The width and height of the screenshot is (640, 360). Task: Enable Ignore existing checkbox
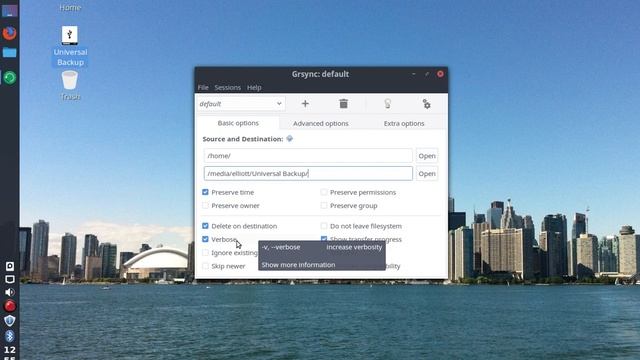[205, 253]
